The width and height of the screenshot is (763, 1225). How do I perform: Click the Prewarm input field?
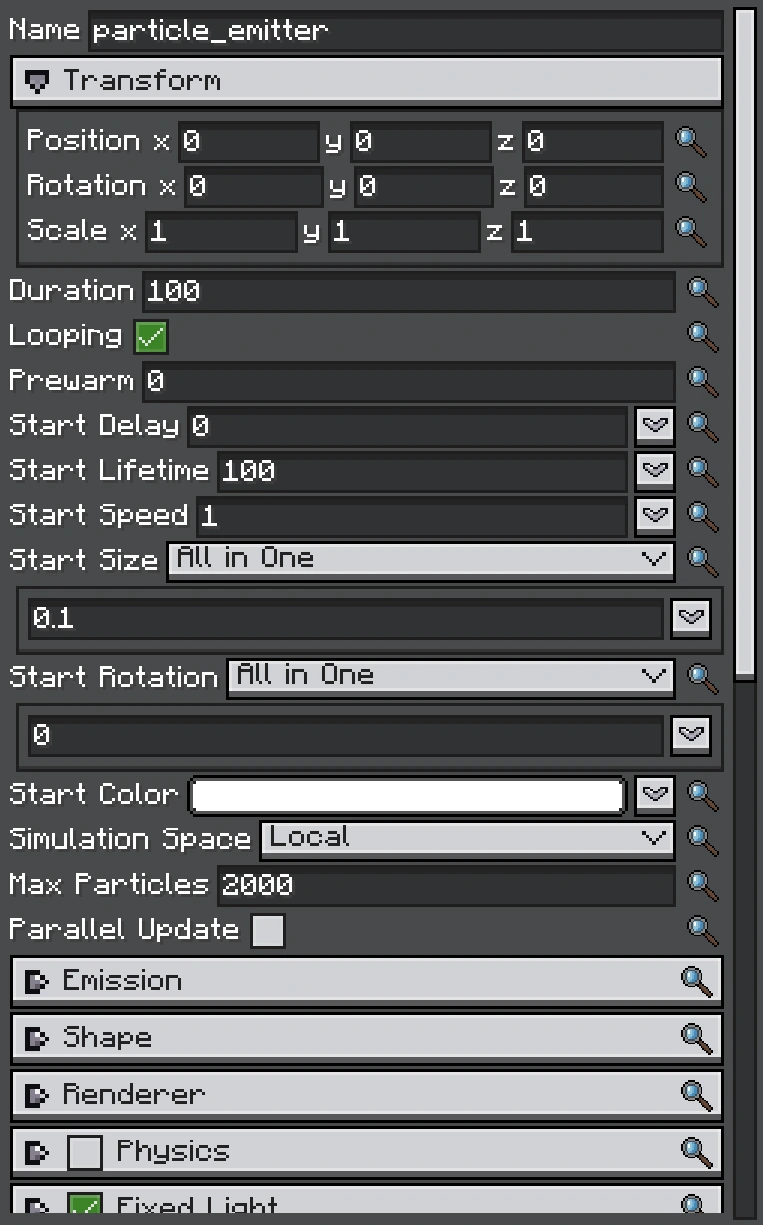[x=409, y=382]
